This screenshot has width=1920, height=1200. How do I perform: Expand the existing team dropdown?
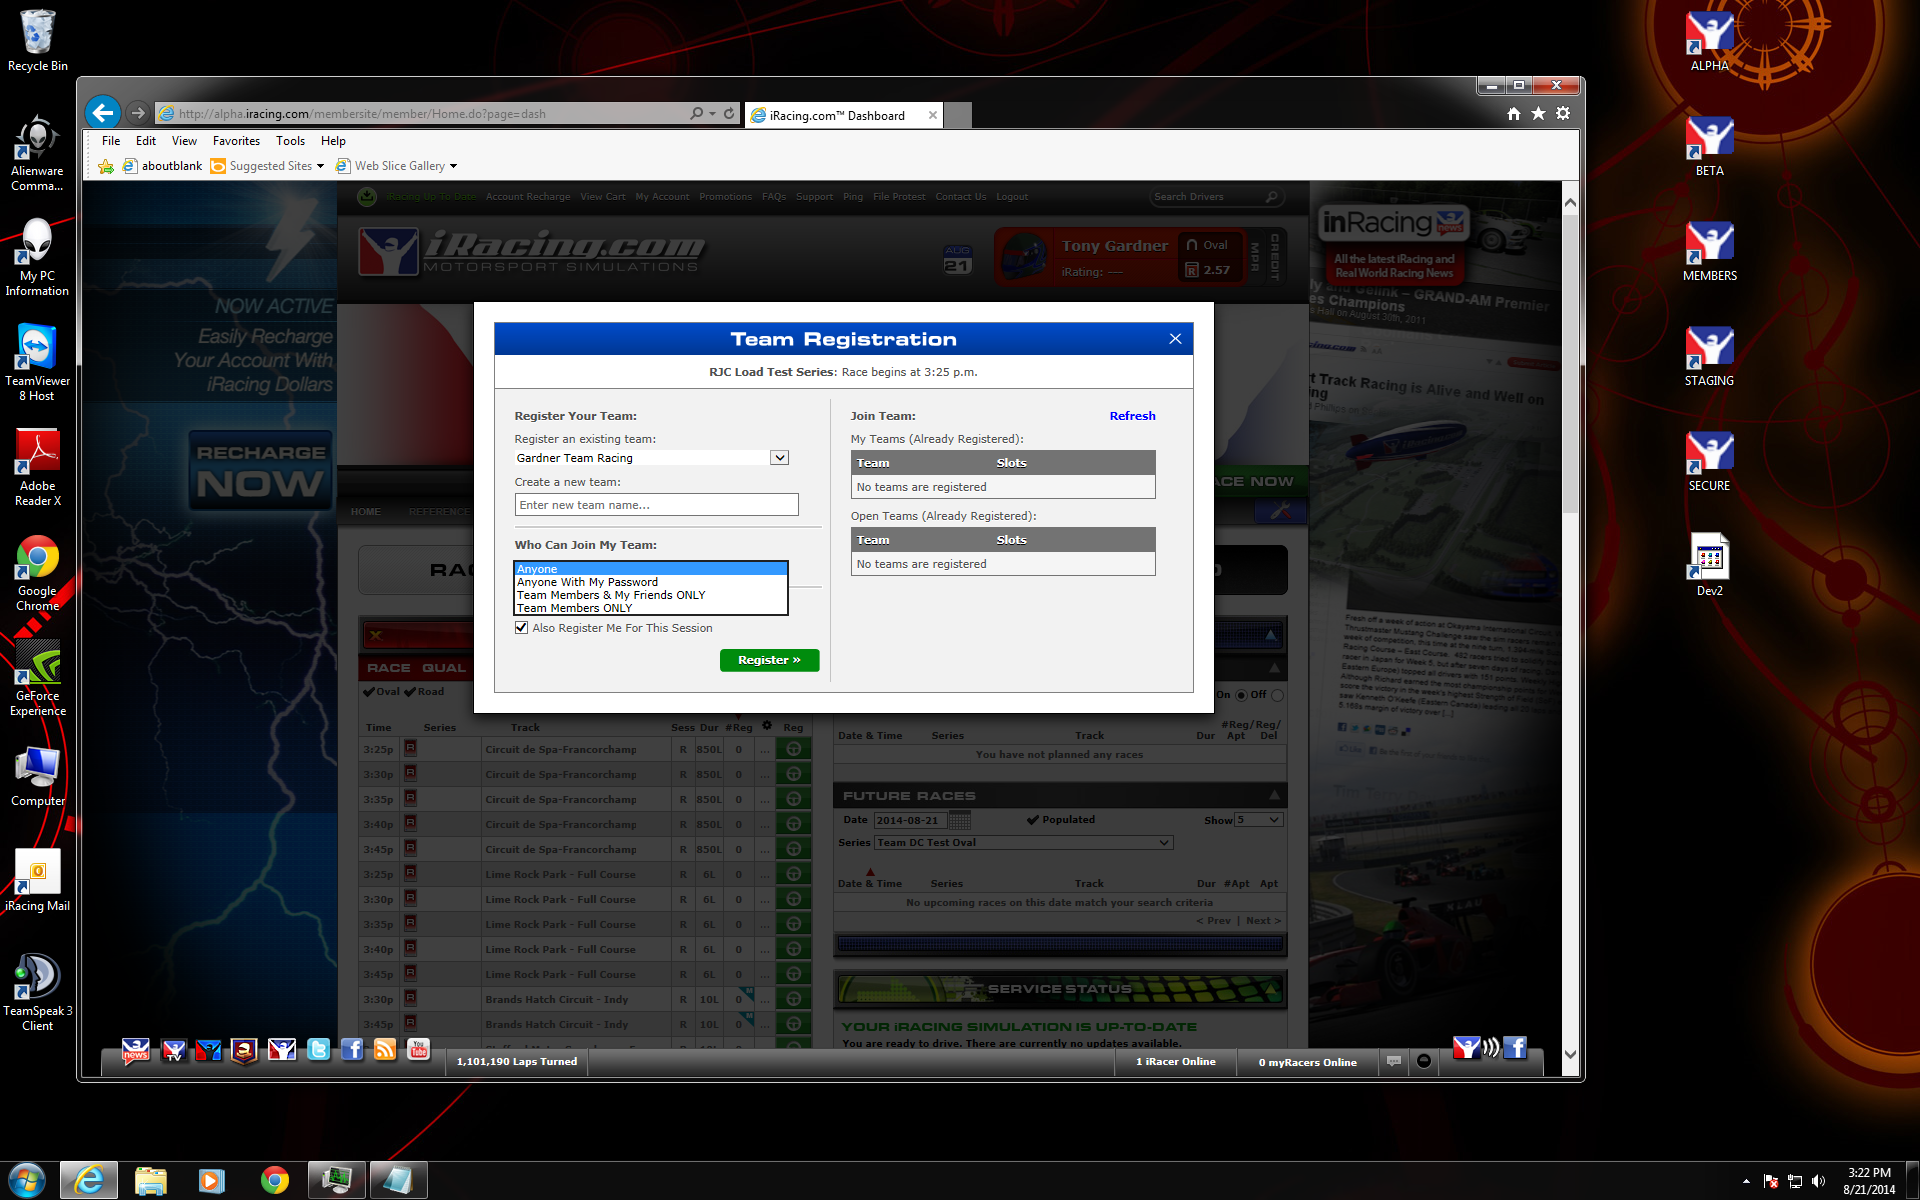779,458
